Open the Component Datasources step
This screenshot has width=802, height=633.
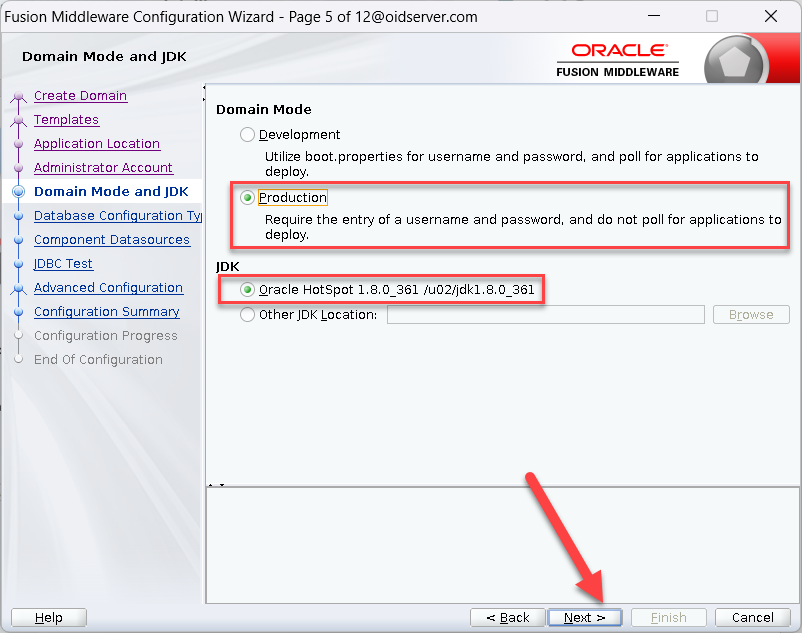click(111, 240)
